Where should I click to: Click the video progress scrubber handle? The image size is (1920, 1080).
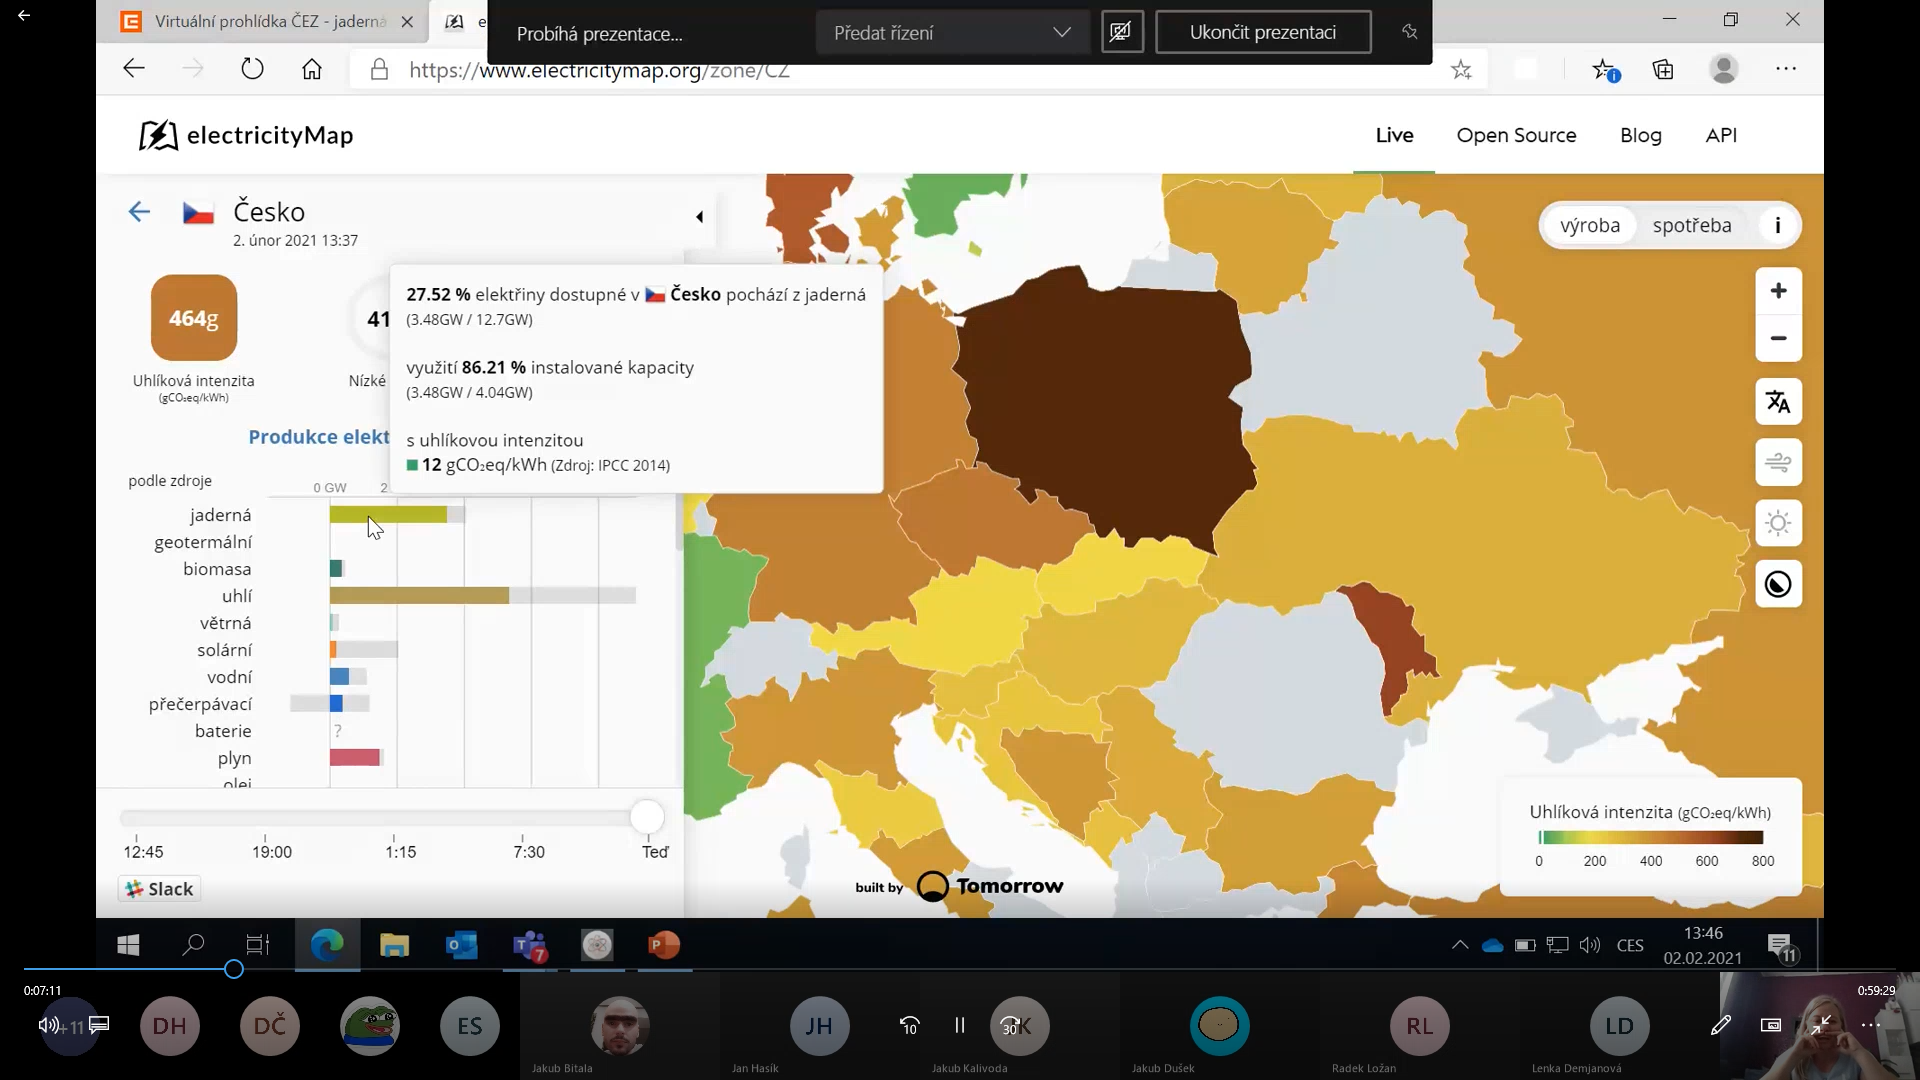click(x=233, y=969)
